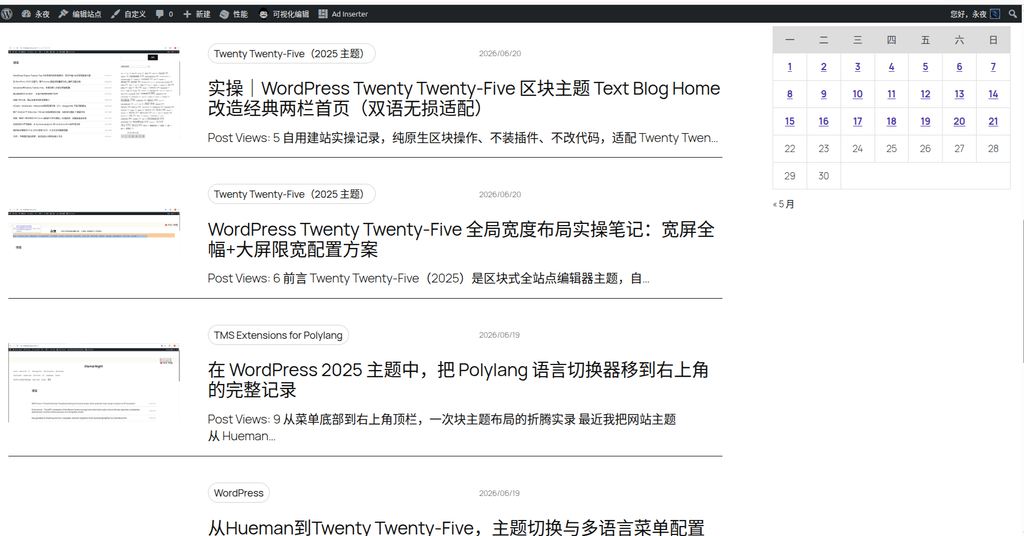This screenshot has height=536, width=1024.
Task: Open calendar day 1 posts
Action: [x=790, y=67]
